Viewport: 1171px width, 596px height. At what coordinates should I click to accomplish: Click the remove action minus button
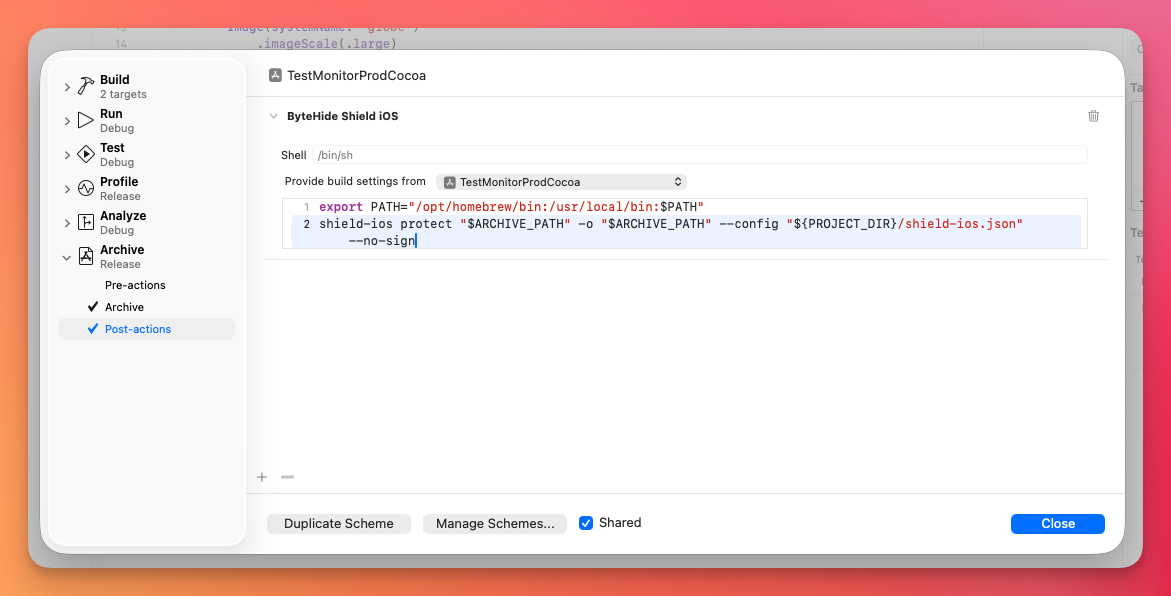pyautogui.click(x=287, y=477)
